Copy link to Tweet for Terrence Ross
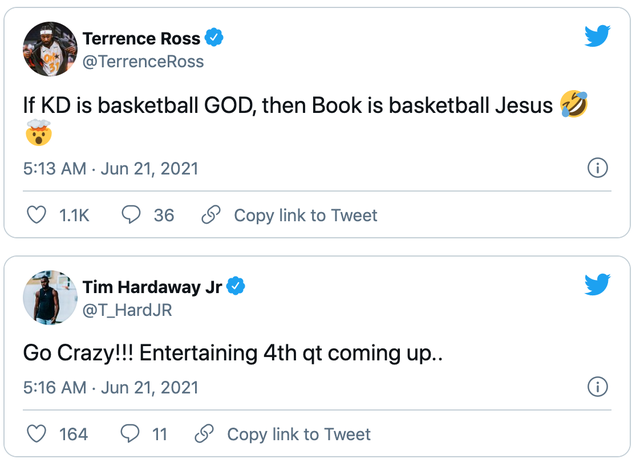This screenshot has width=640, height=463. pos(305,215)
